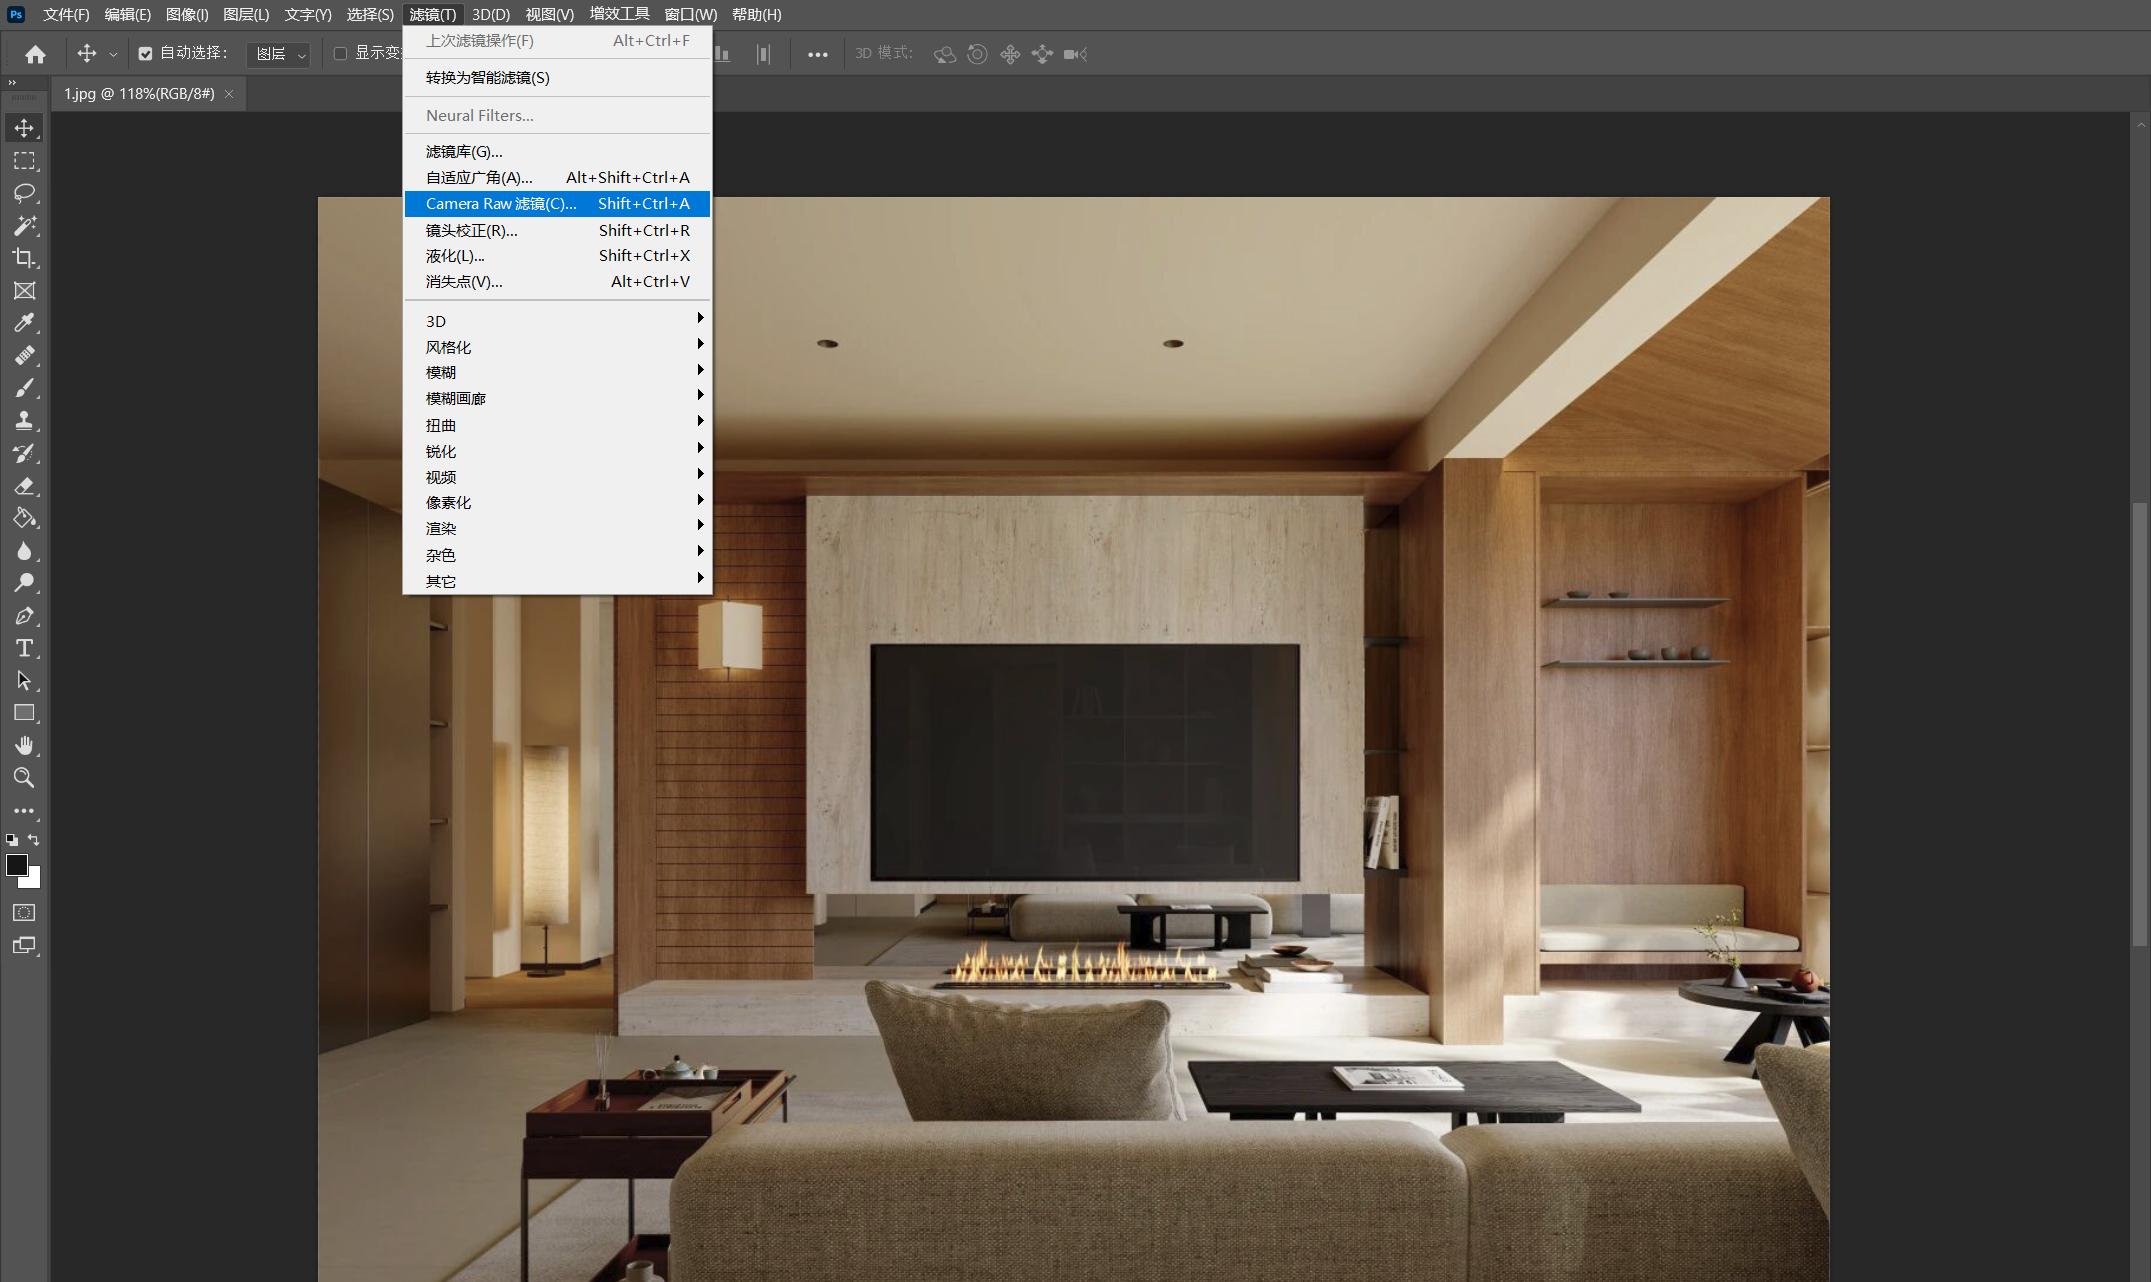
Task: Uncheck the 自动选择 checkbox
Action: 145,54
